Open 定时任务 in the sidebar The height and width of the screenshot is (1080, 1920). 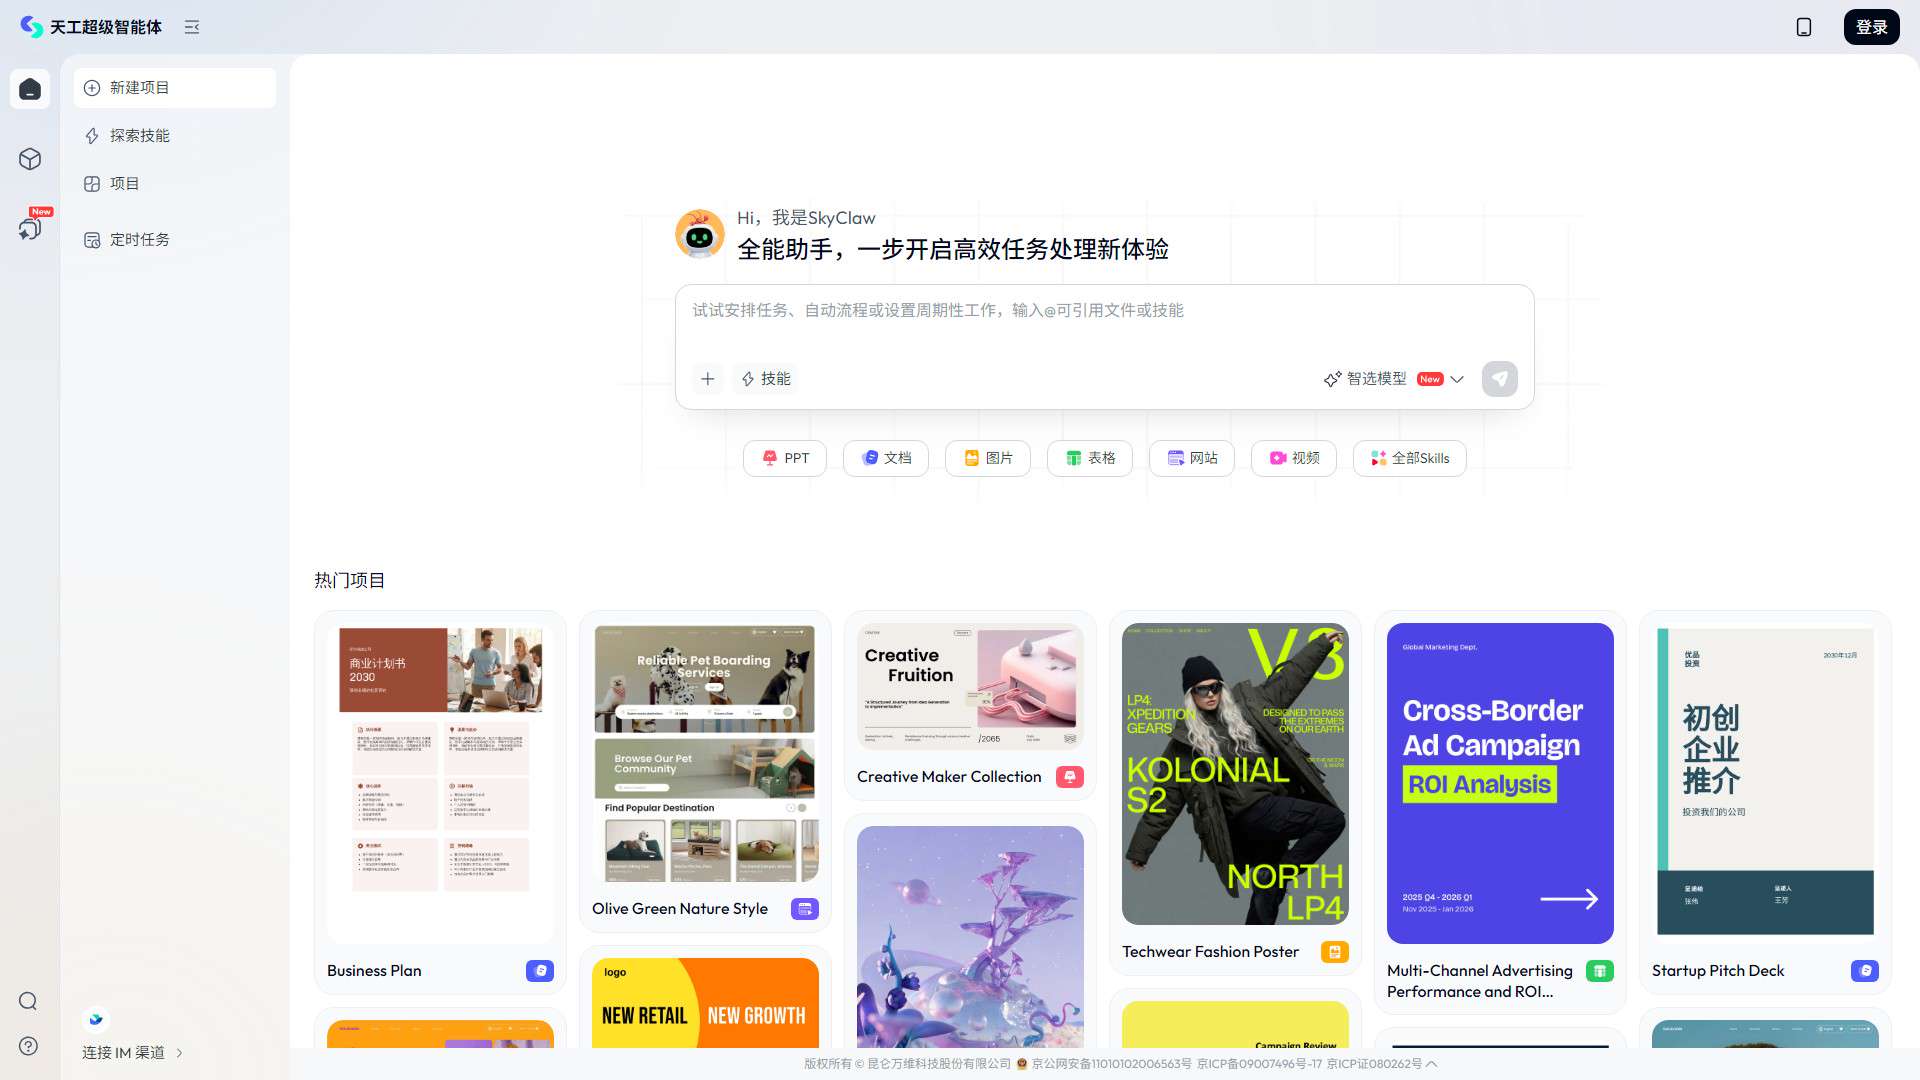pyautogui.click(x=175, y=240)
